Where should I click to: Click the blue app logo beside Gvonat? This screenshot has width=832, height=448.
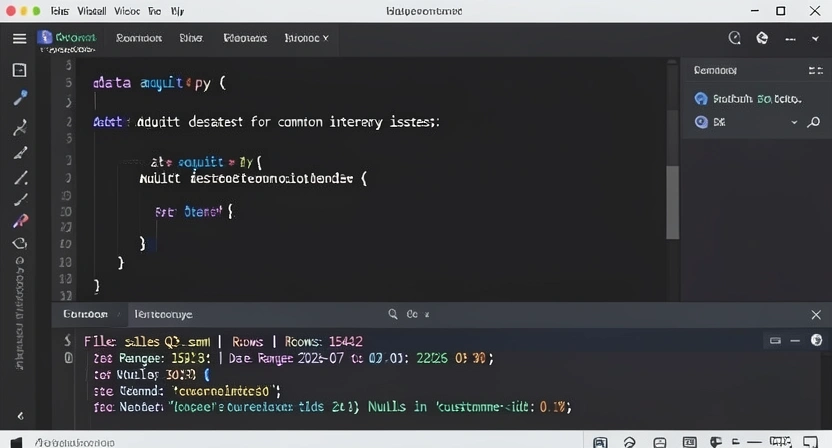(45, 37)
